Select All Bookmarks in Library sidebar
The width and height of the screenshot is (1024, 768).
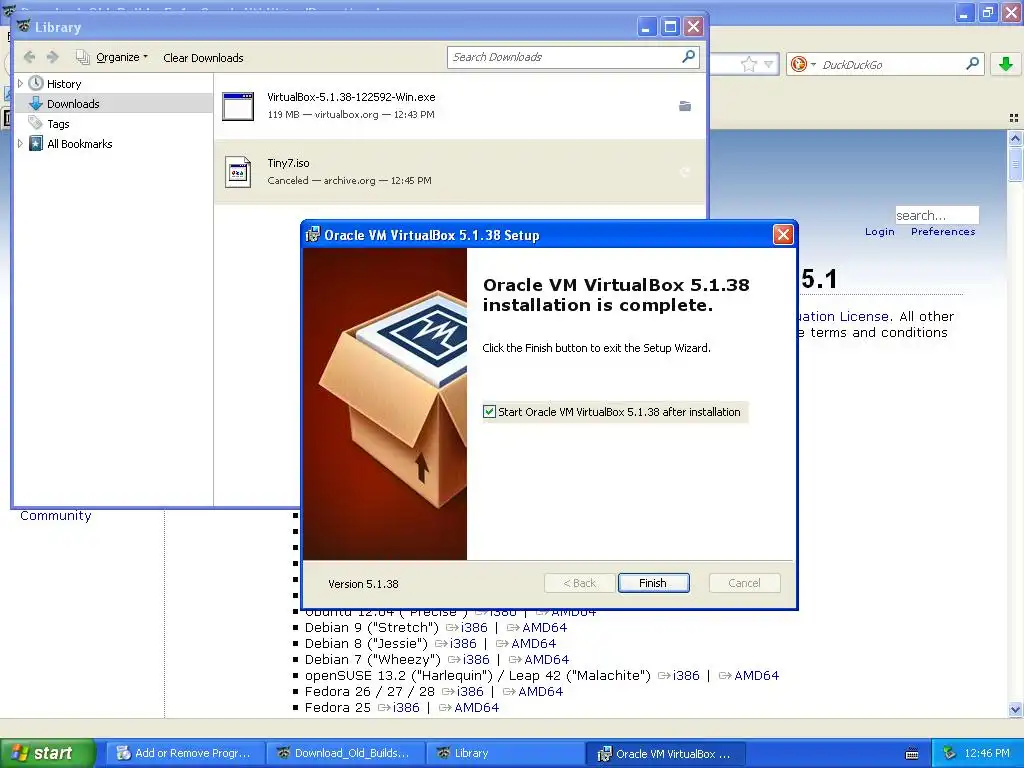click(80, 144)
